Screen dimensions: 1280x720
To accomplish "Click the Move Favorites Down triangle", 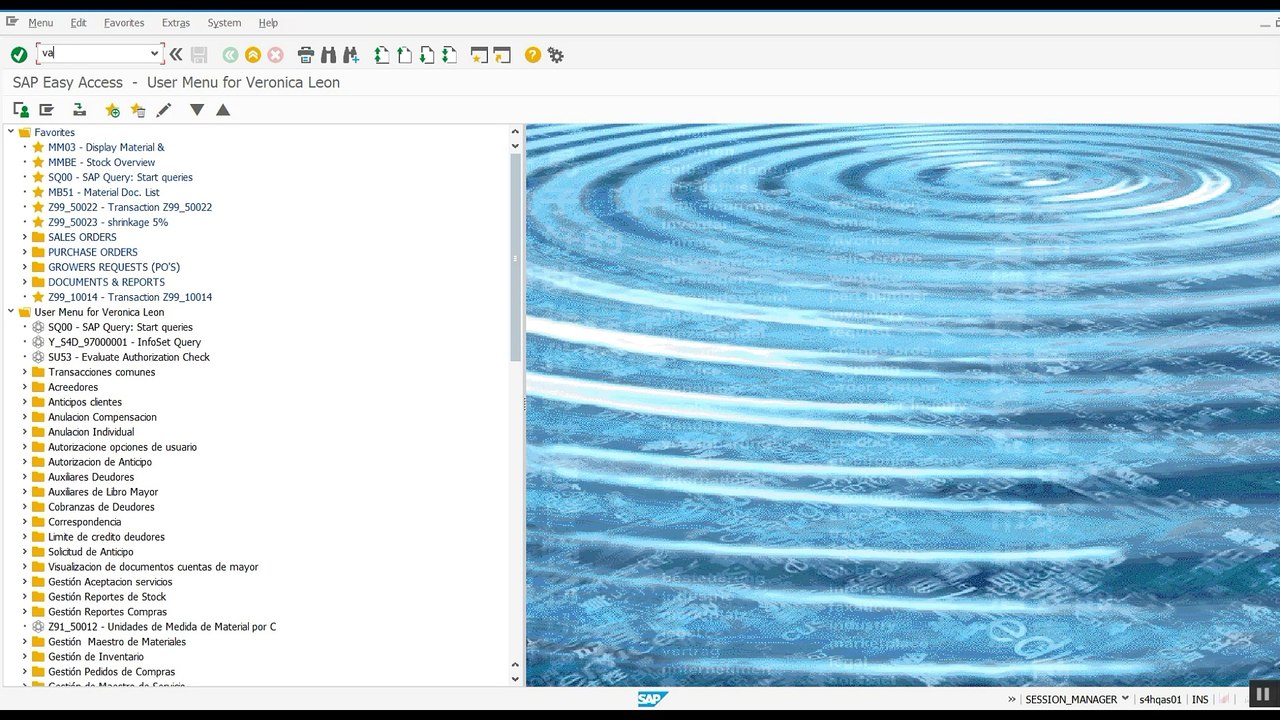I will (197, 110).
